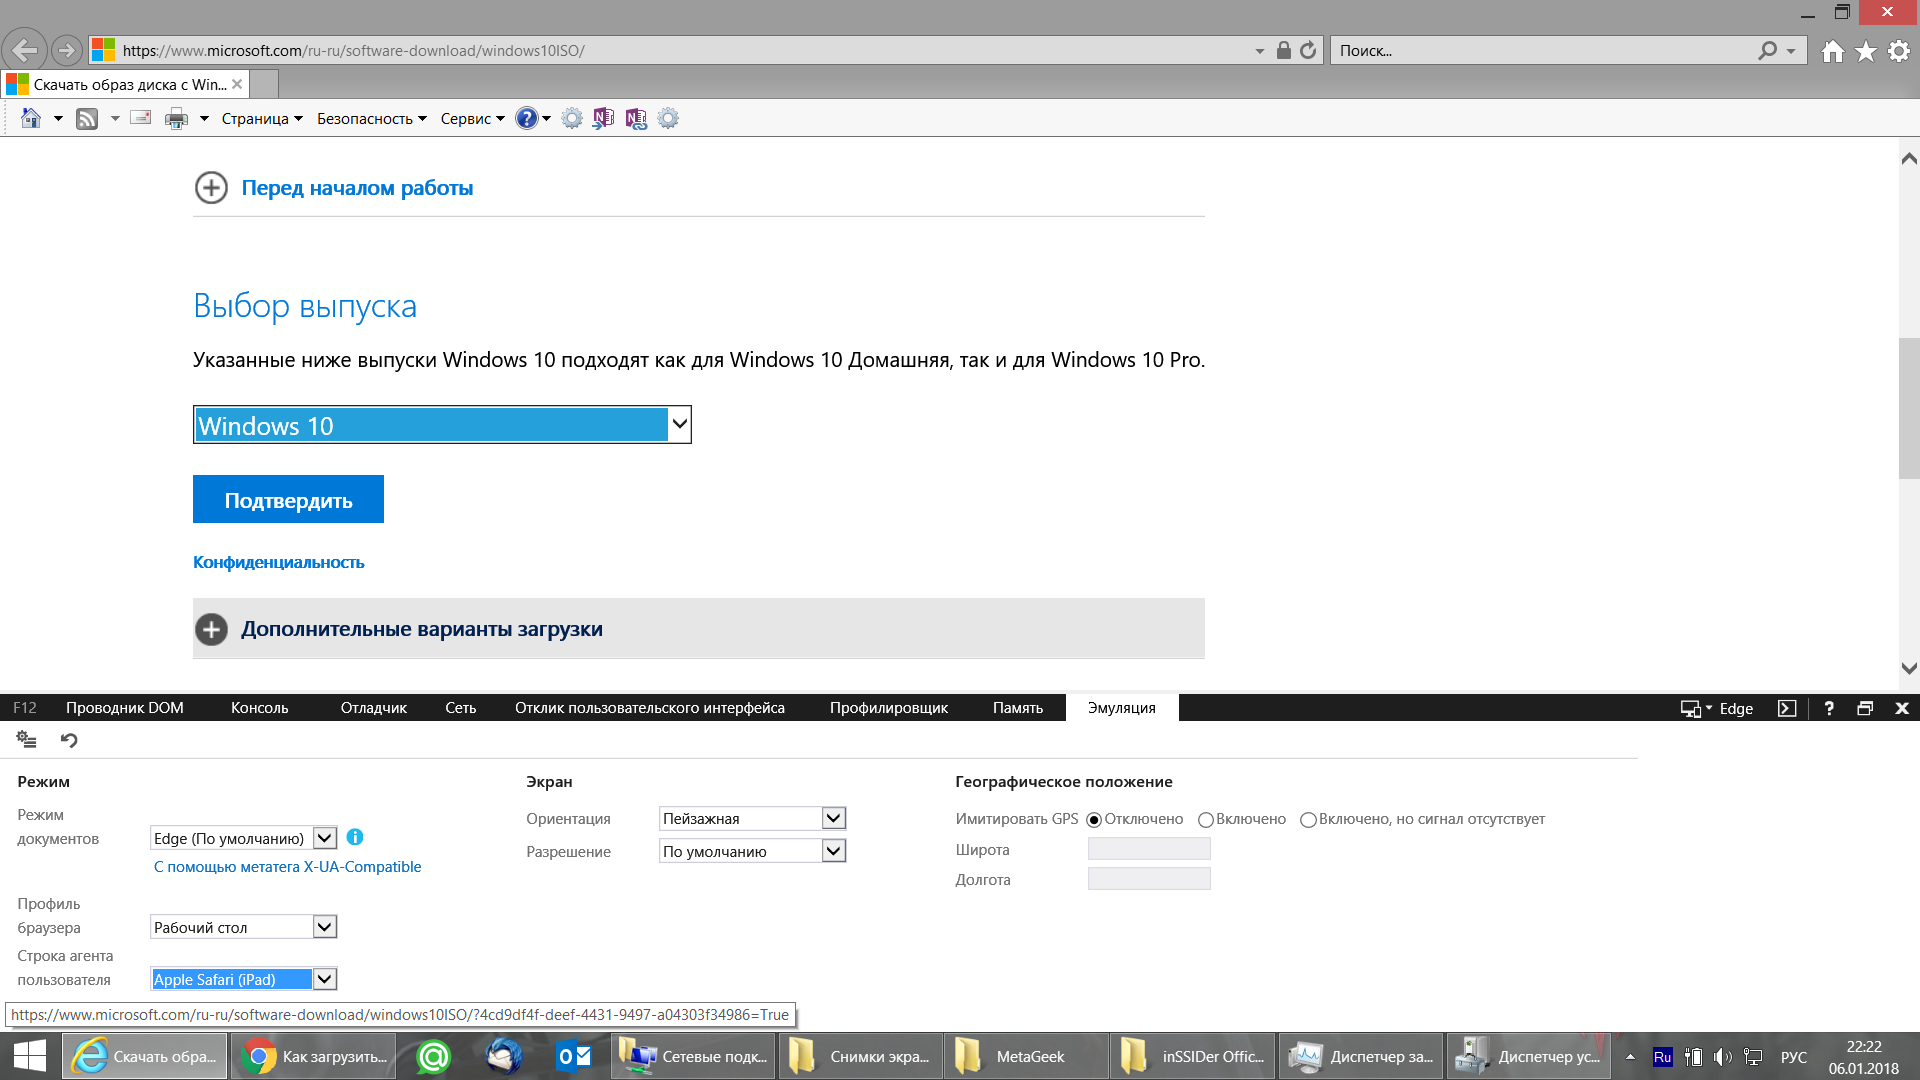The image size is (1920, 1080).
Task: Click the blue info icon beside document mode
Action: coord(355,837)
